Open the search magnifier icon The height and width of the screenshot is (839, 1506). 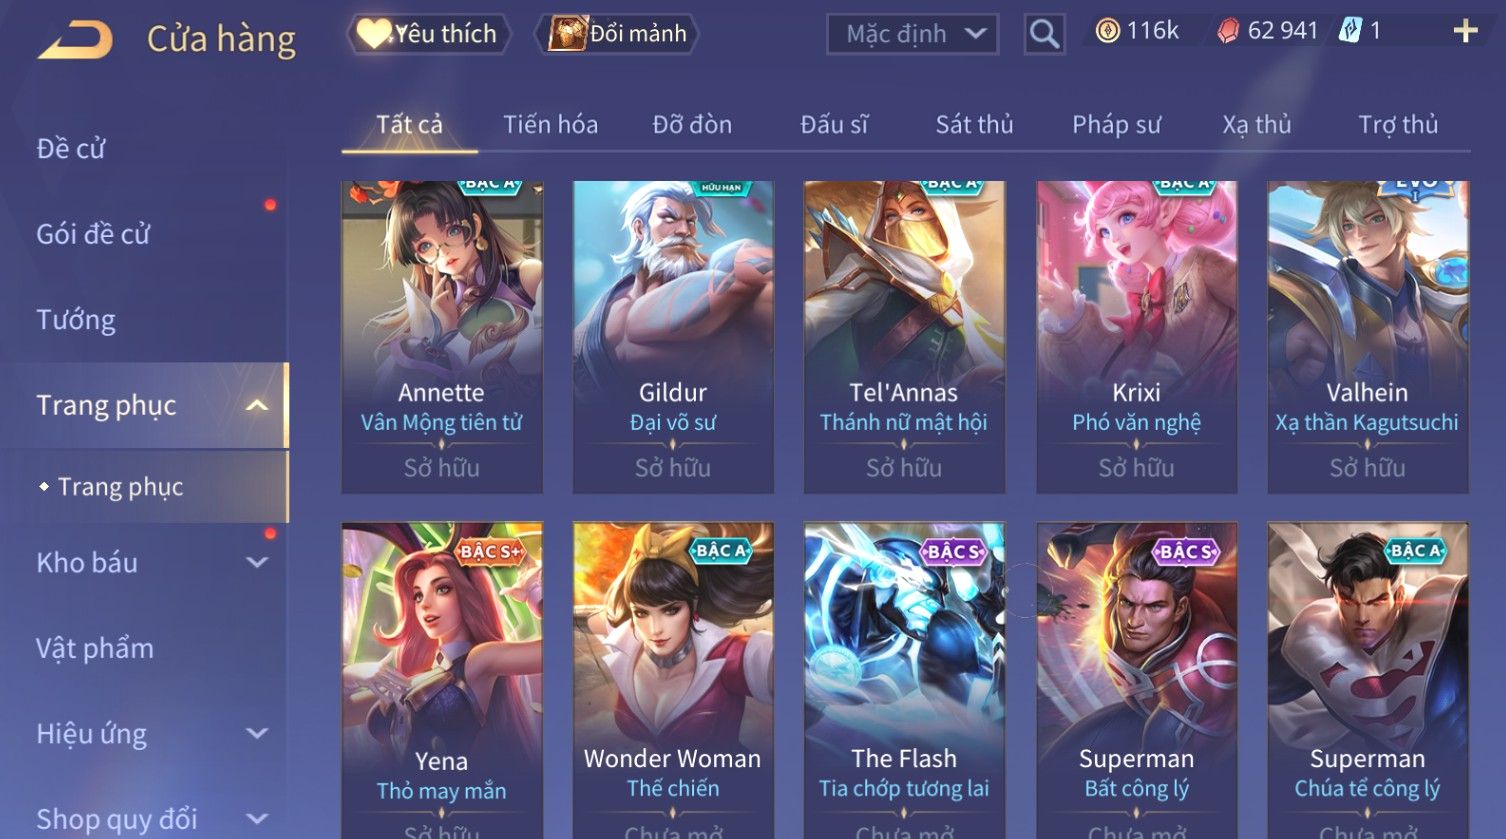point(1044,35)
